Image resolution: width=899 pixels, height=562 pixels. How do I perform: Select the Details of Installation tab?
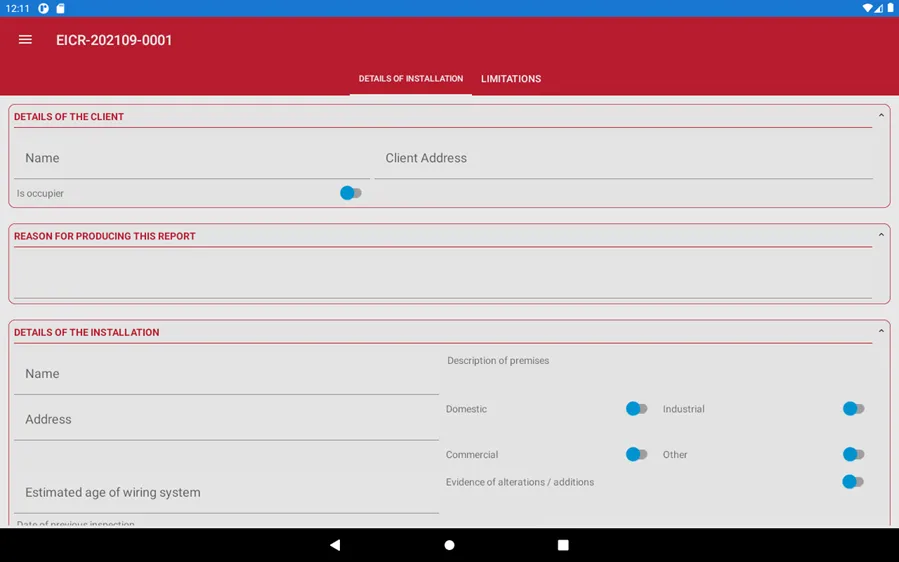410,79
